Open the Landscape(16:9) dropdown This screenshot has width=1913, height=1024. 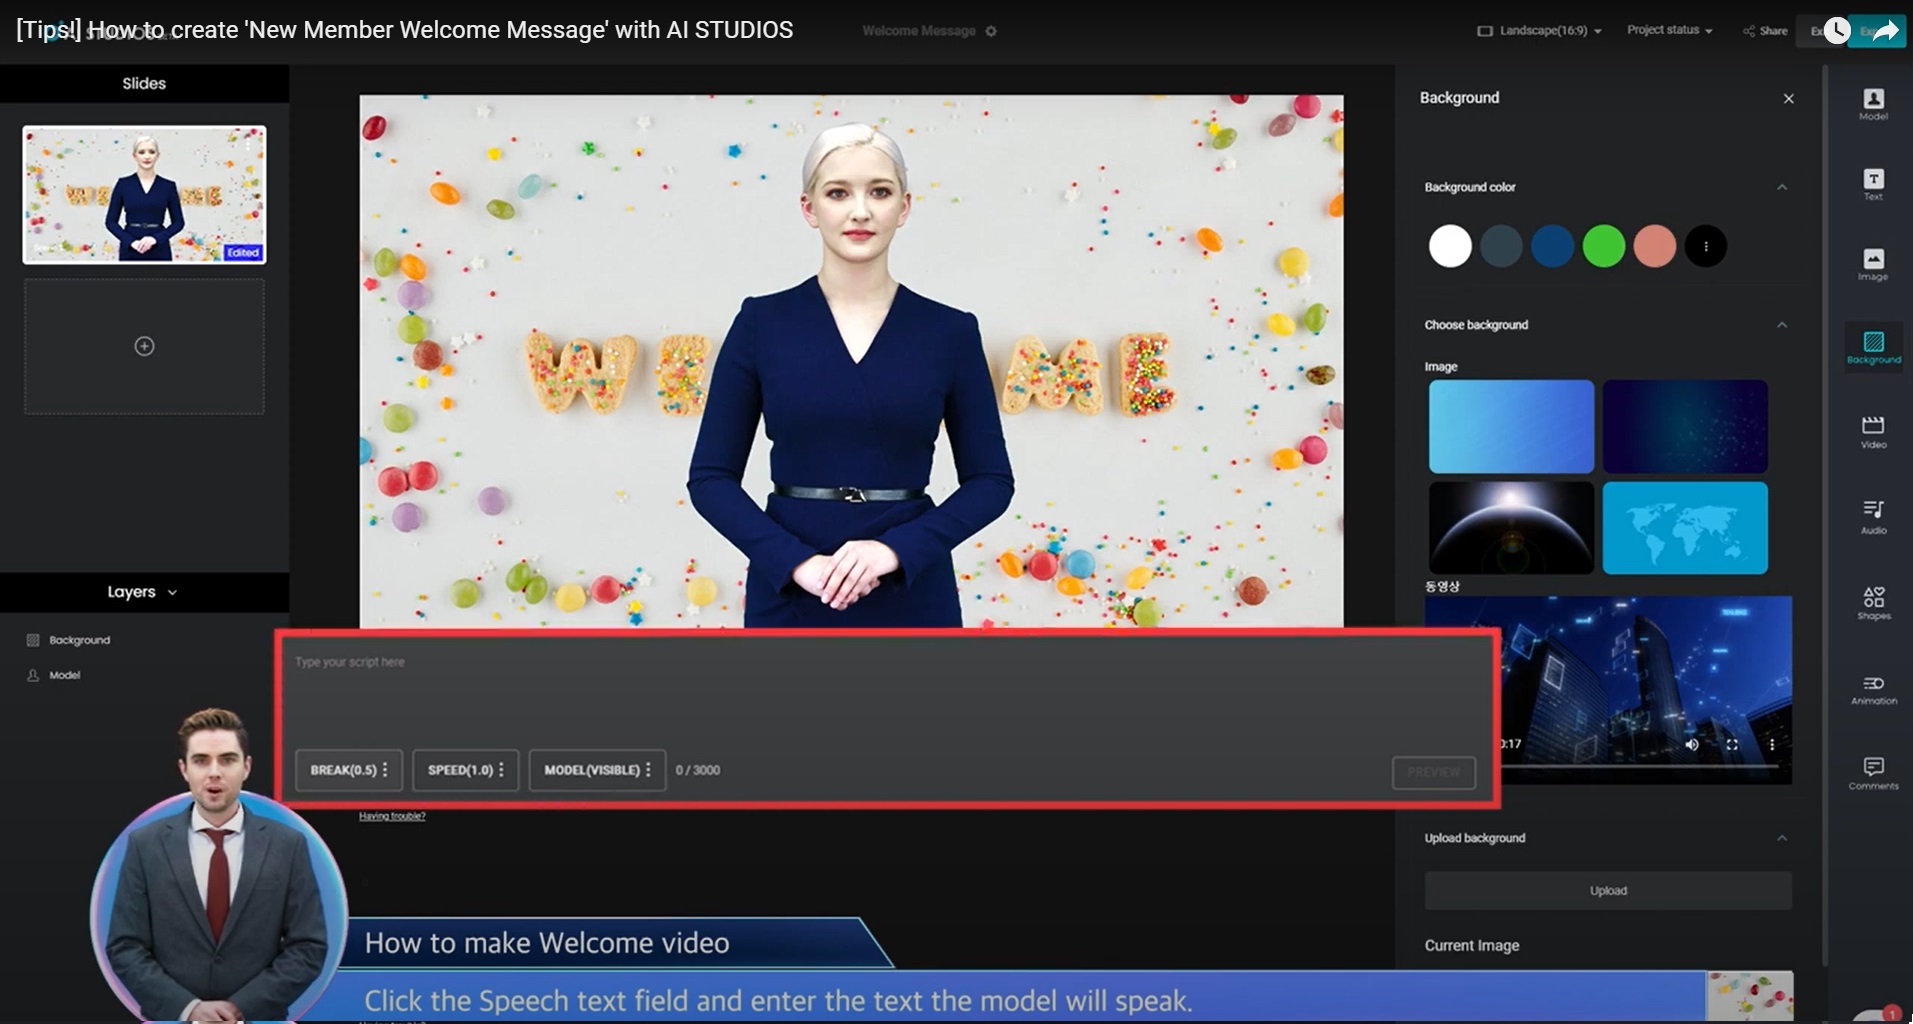tap(1540, 31)
